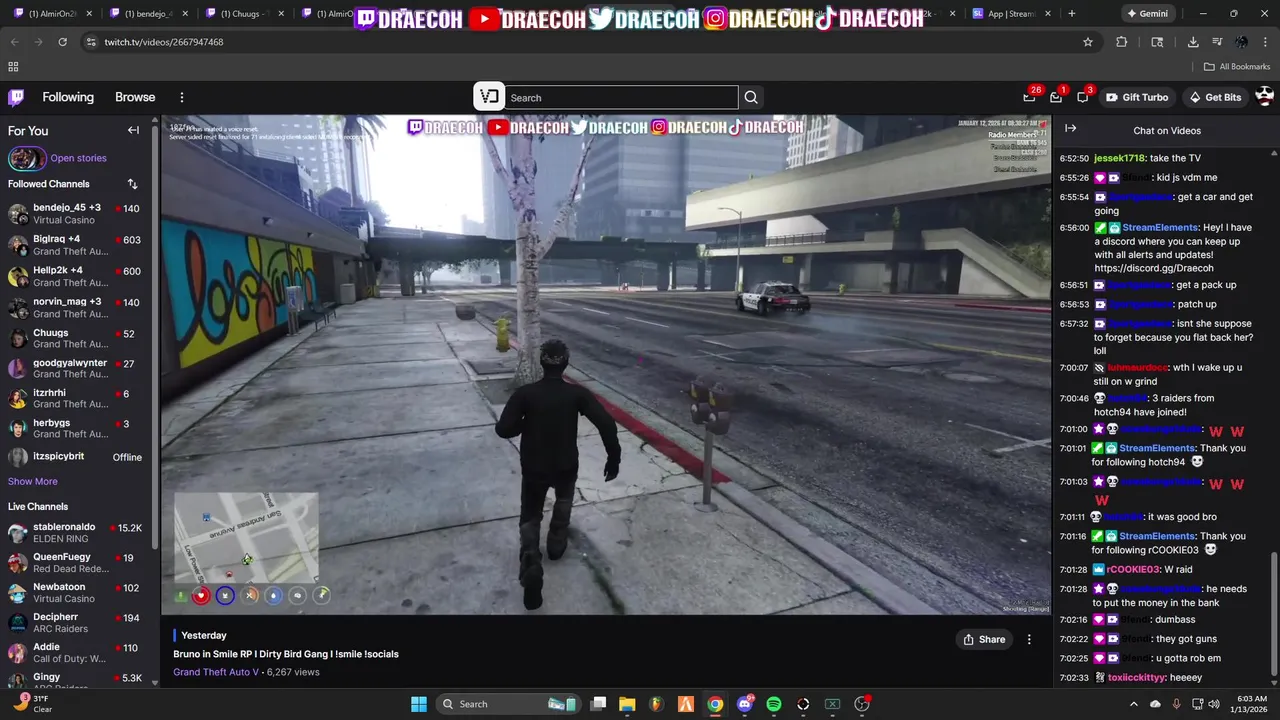Open the Chrome profile avatar
Image resolution: width=1280 pixels, height=720 pixels.
(x=1241, y=42)
